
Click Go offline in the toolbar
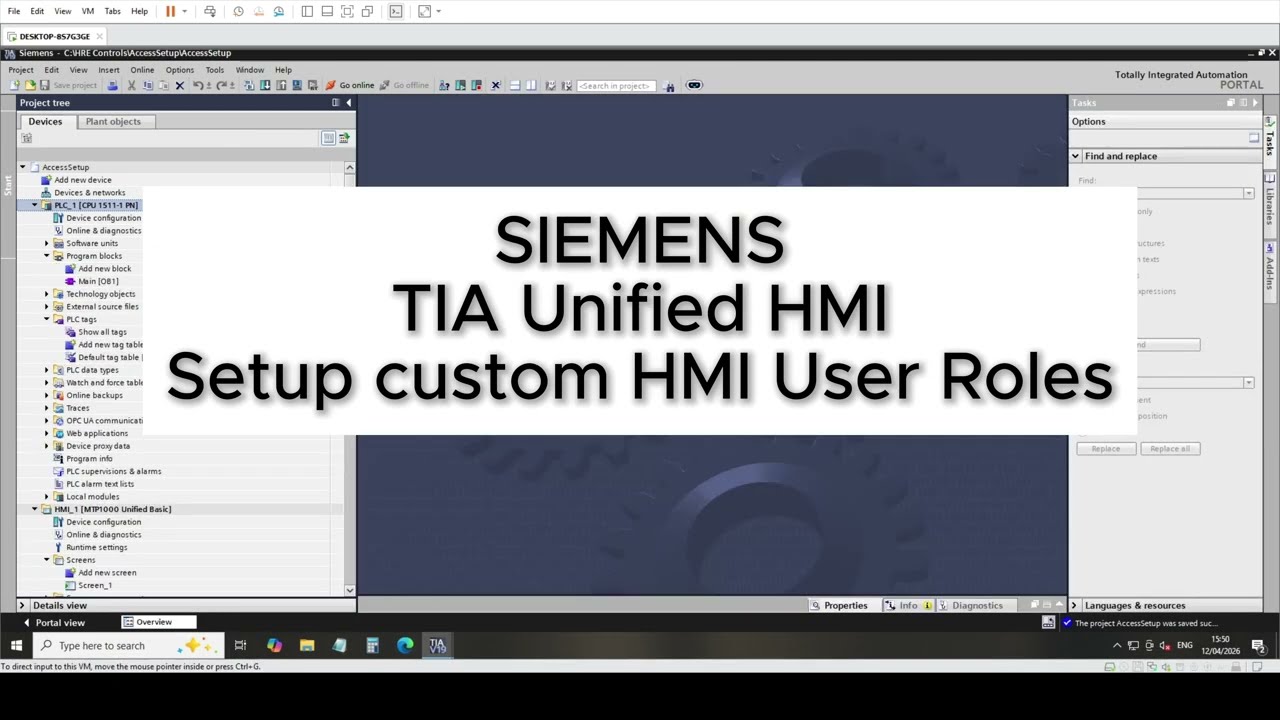click(404, 85)
